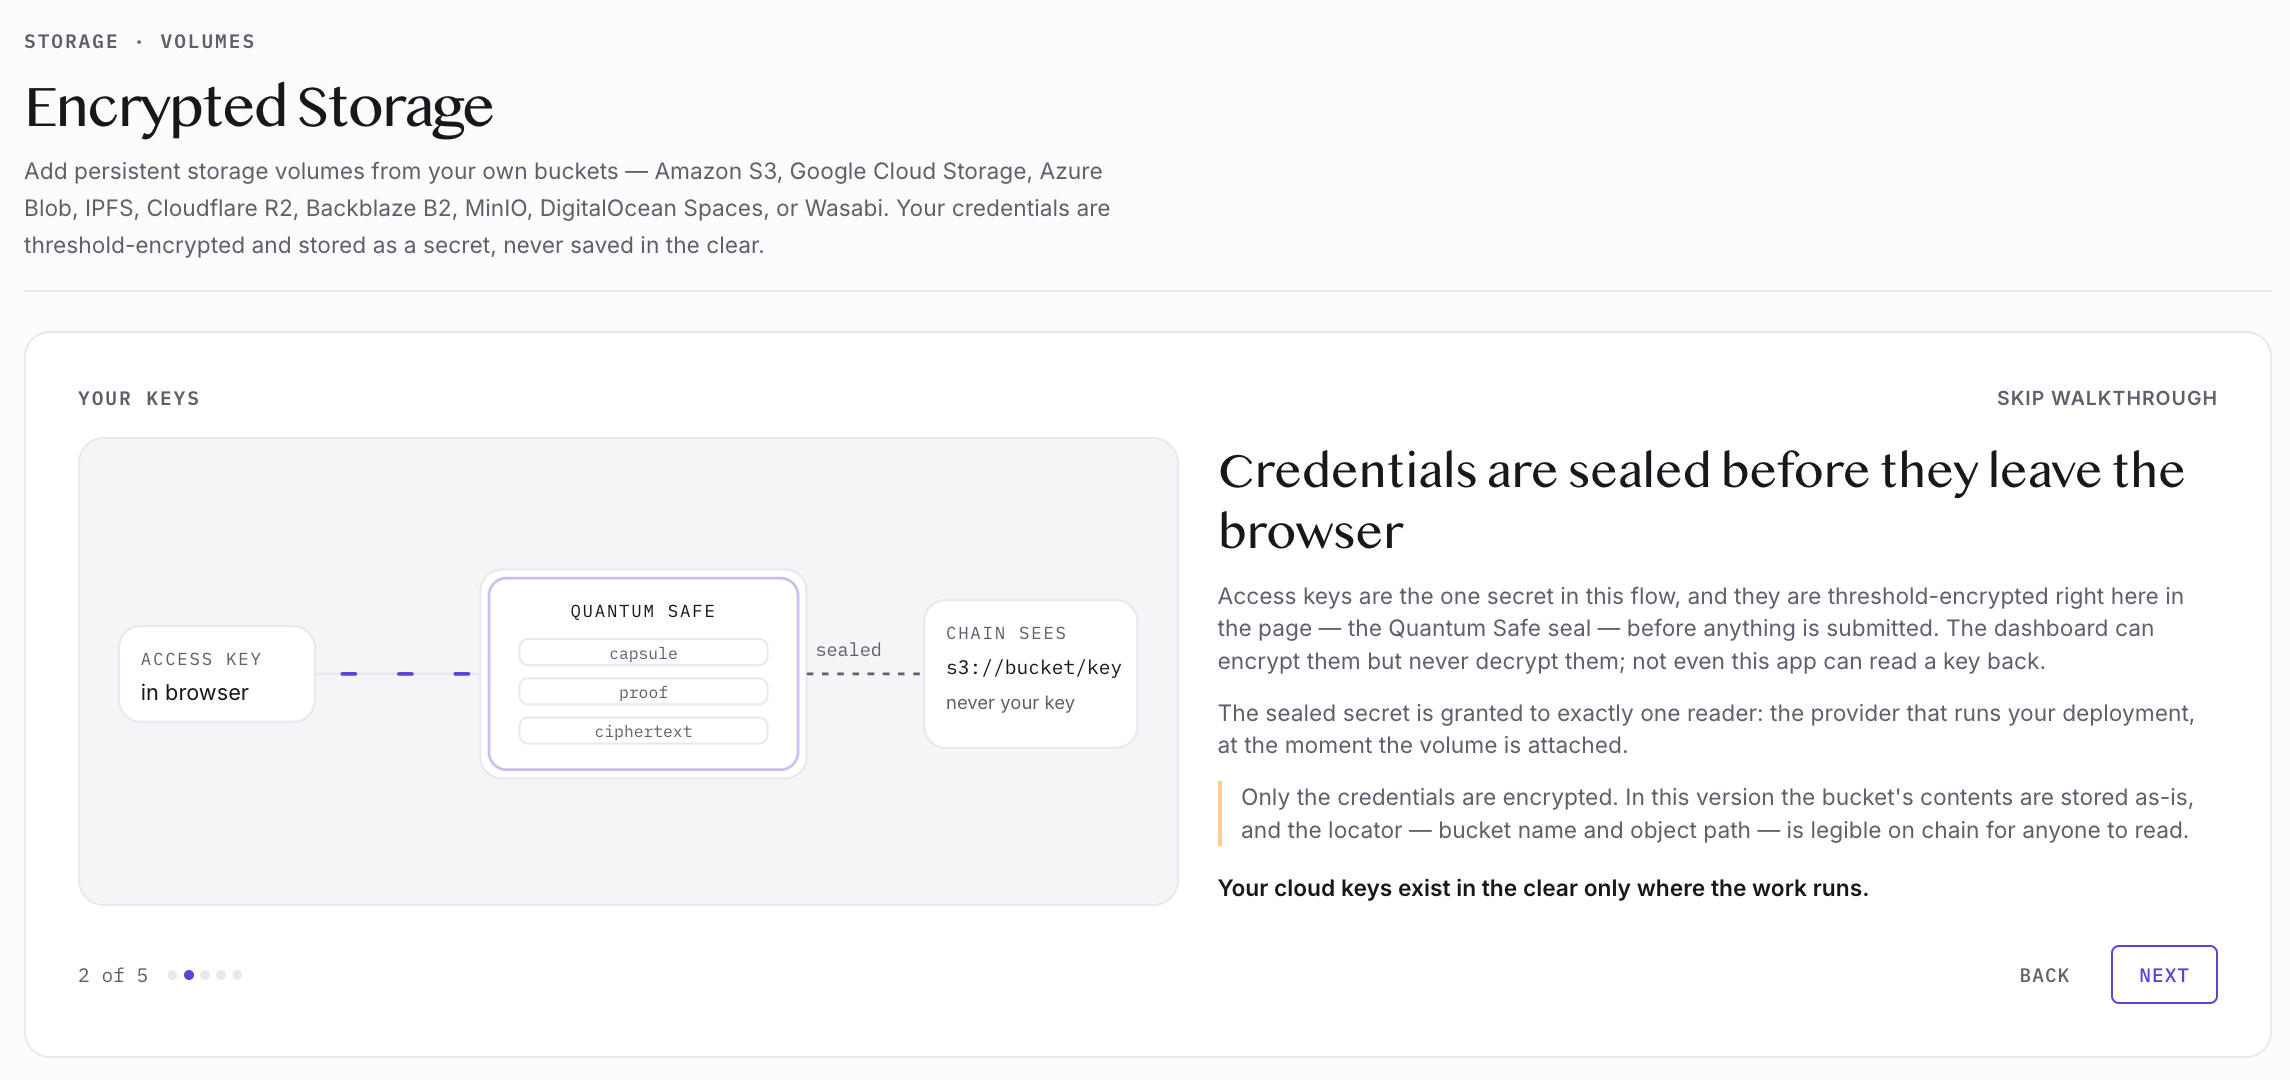Select the fourth pagination dot

[221, 975]
